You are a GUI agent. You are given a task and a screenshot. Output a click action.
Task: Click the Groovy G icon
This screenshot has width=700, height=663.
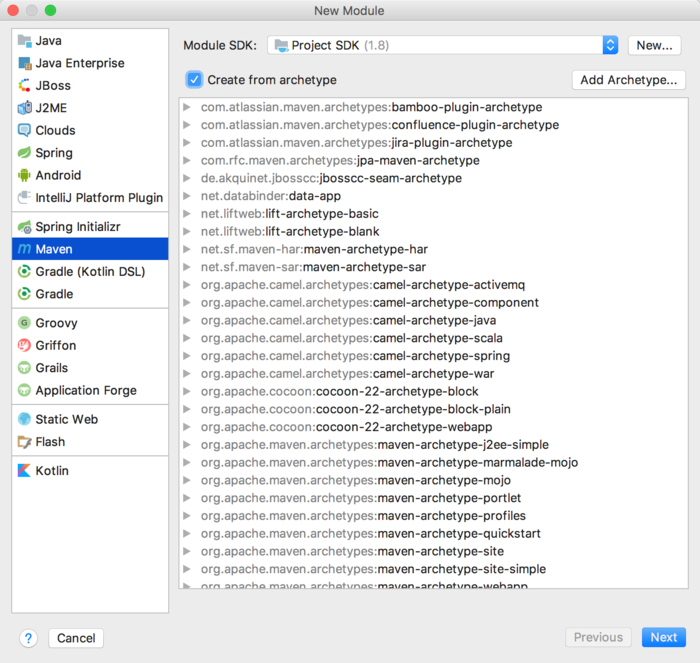click(x=24, y=323)
